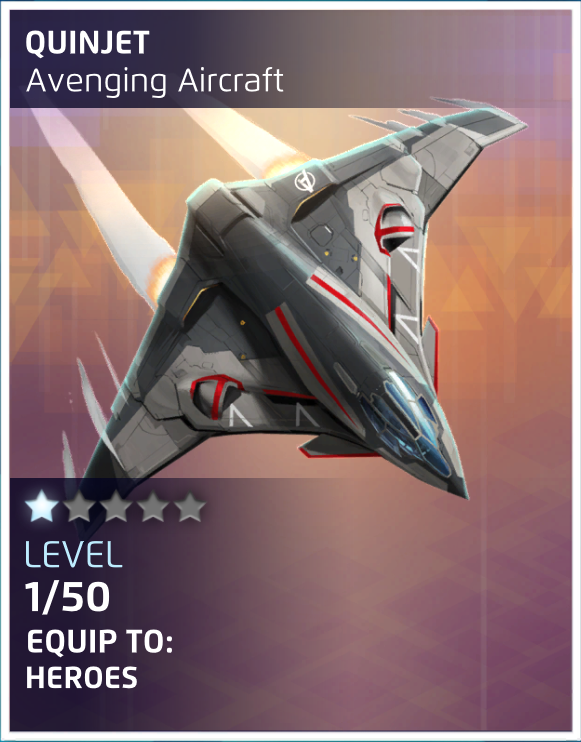The height and width of the screenshot is (742, 581).
Task: Select the Avenging Aircraft subtitle
Action: 154,81
